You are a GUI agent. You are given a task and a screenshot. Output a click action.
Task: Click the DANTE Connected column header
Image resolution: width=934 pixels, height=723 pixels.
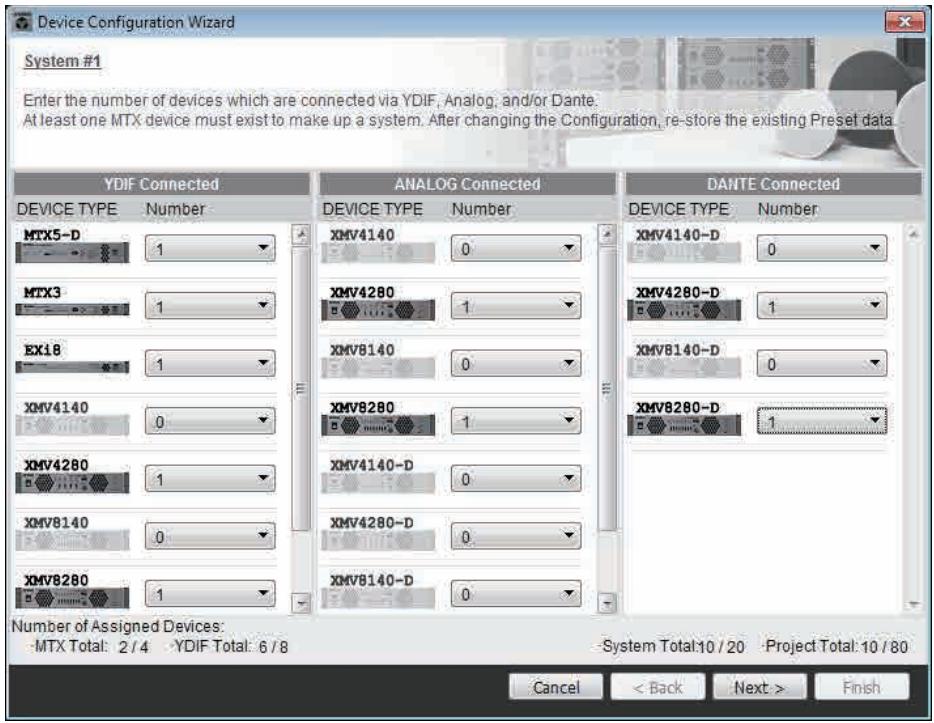tap(773, 184)
